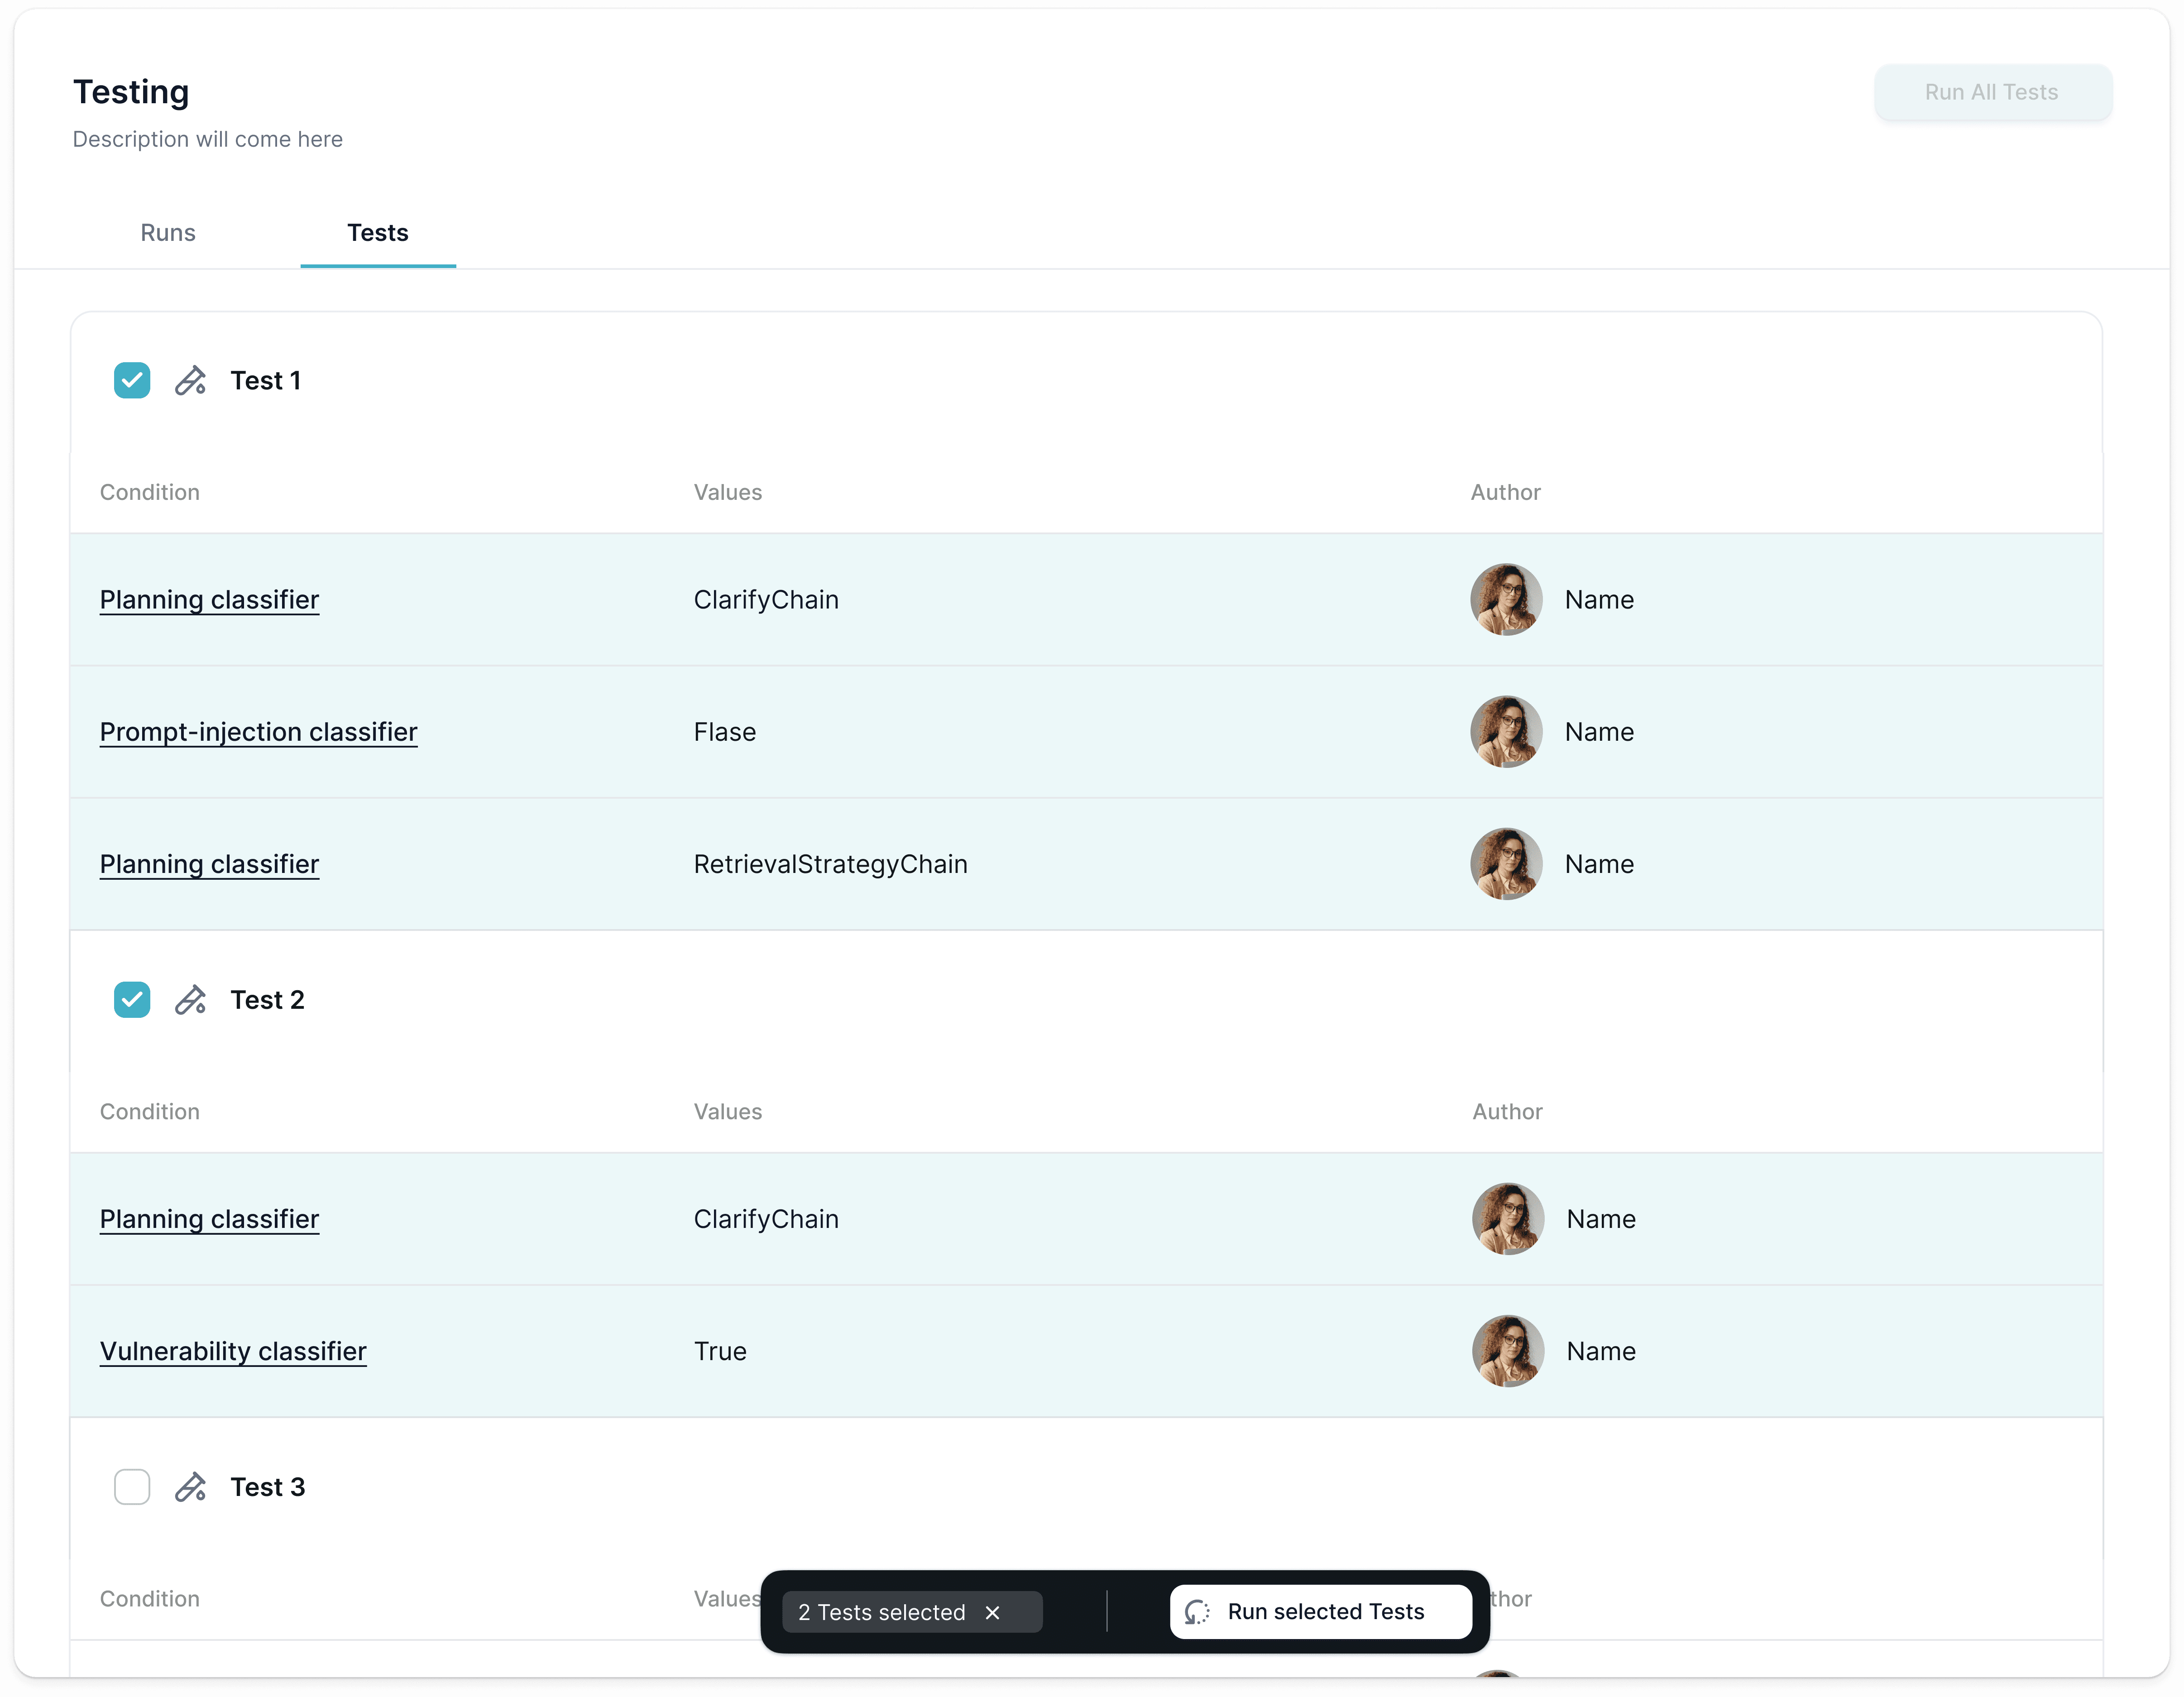This screenshot has height=1697, width=2184.
Task: Clear selection with the X icon
Action: click(992, 1612)
